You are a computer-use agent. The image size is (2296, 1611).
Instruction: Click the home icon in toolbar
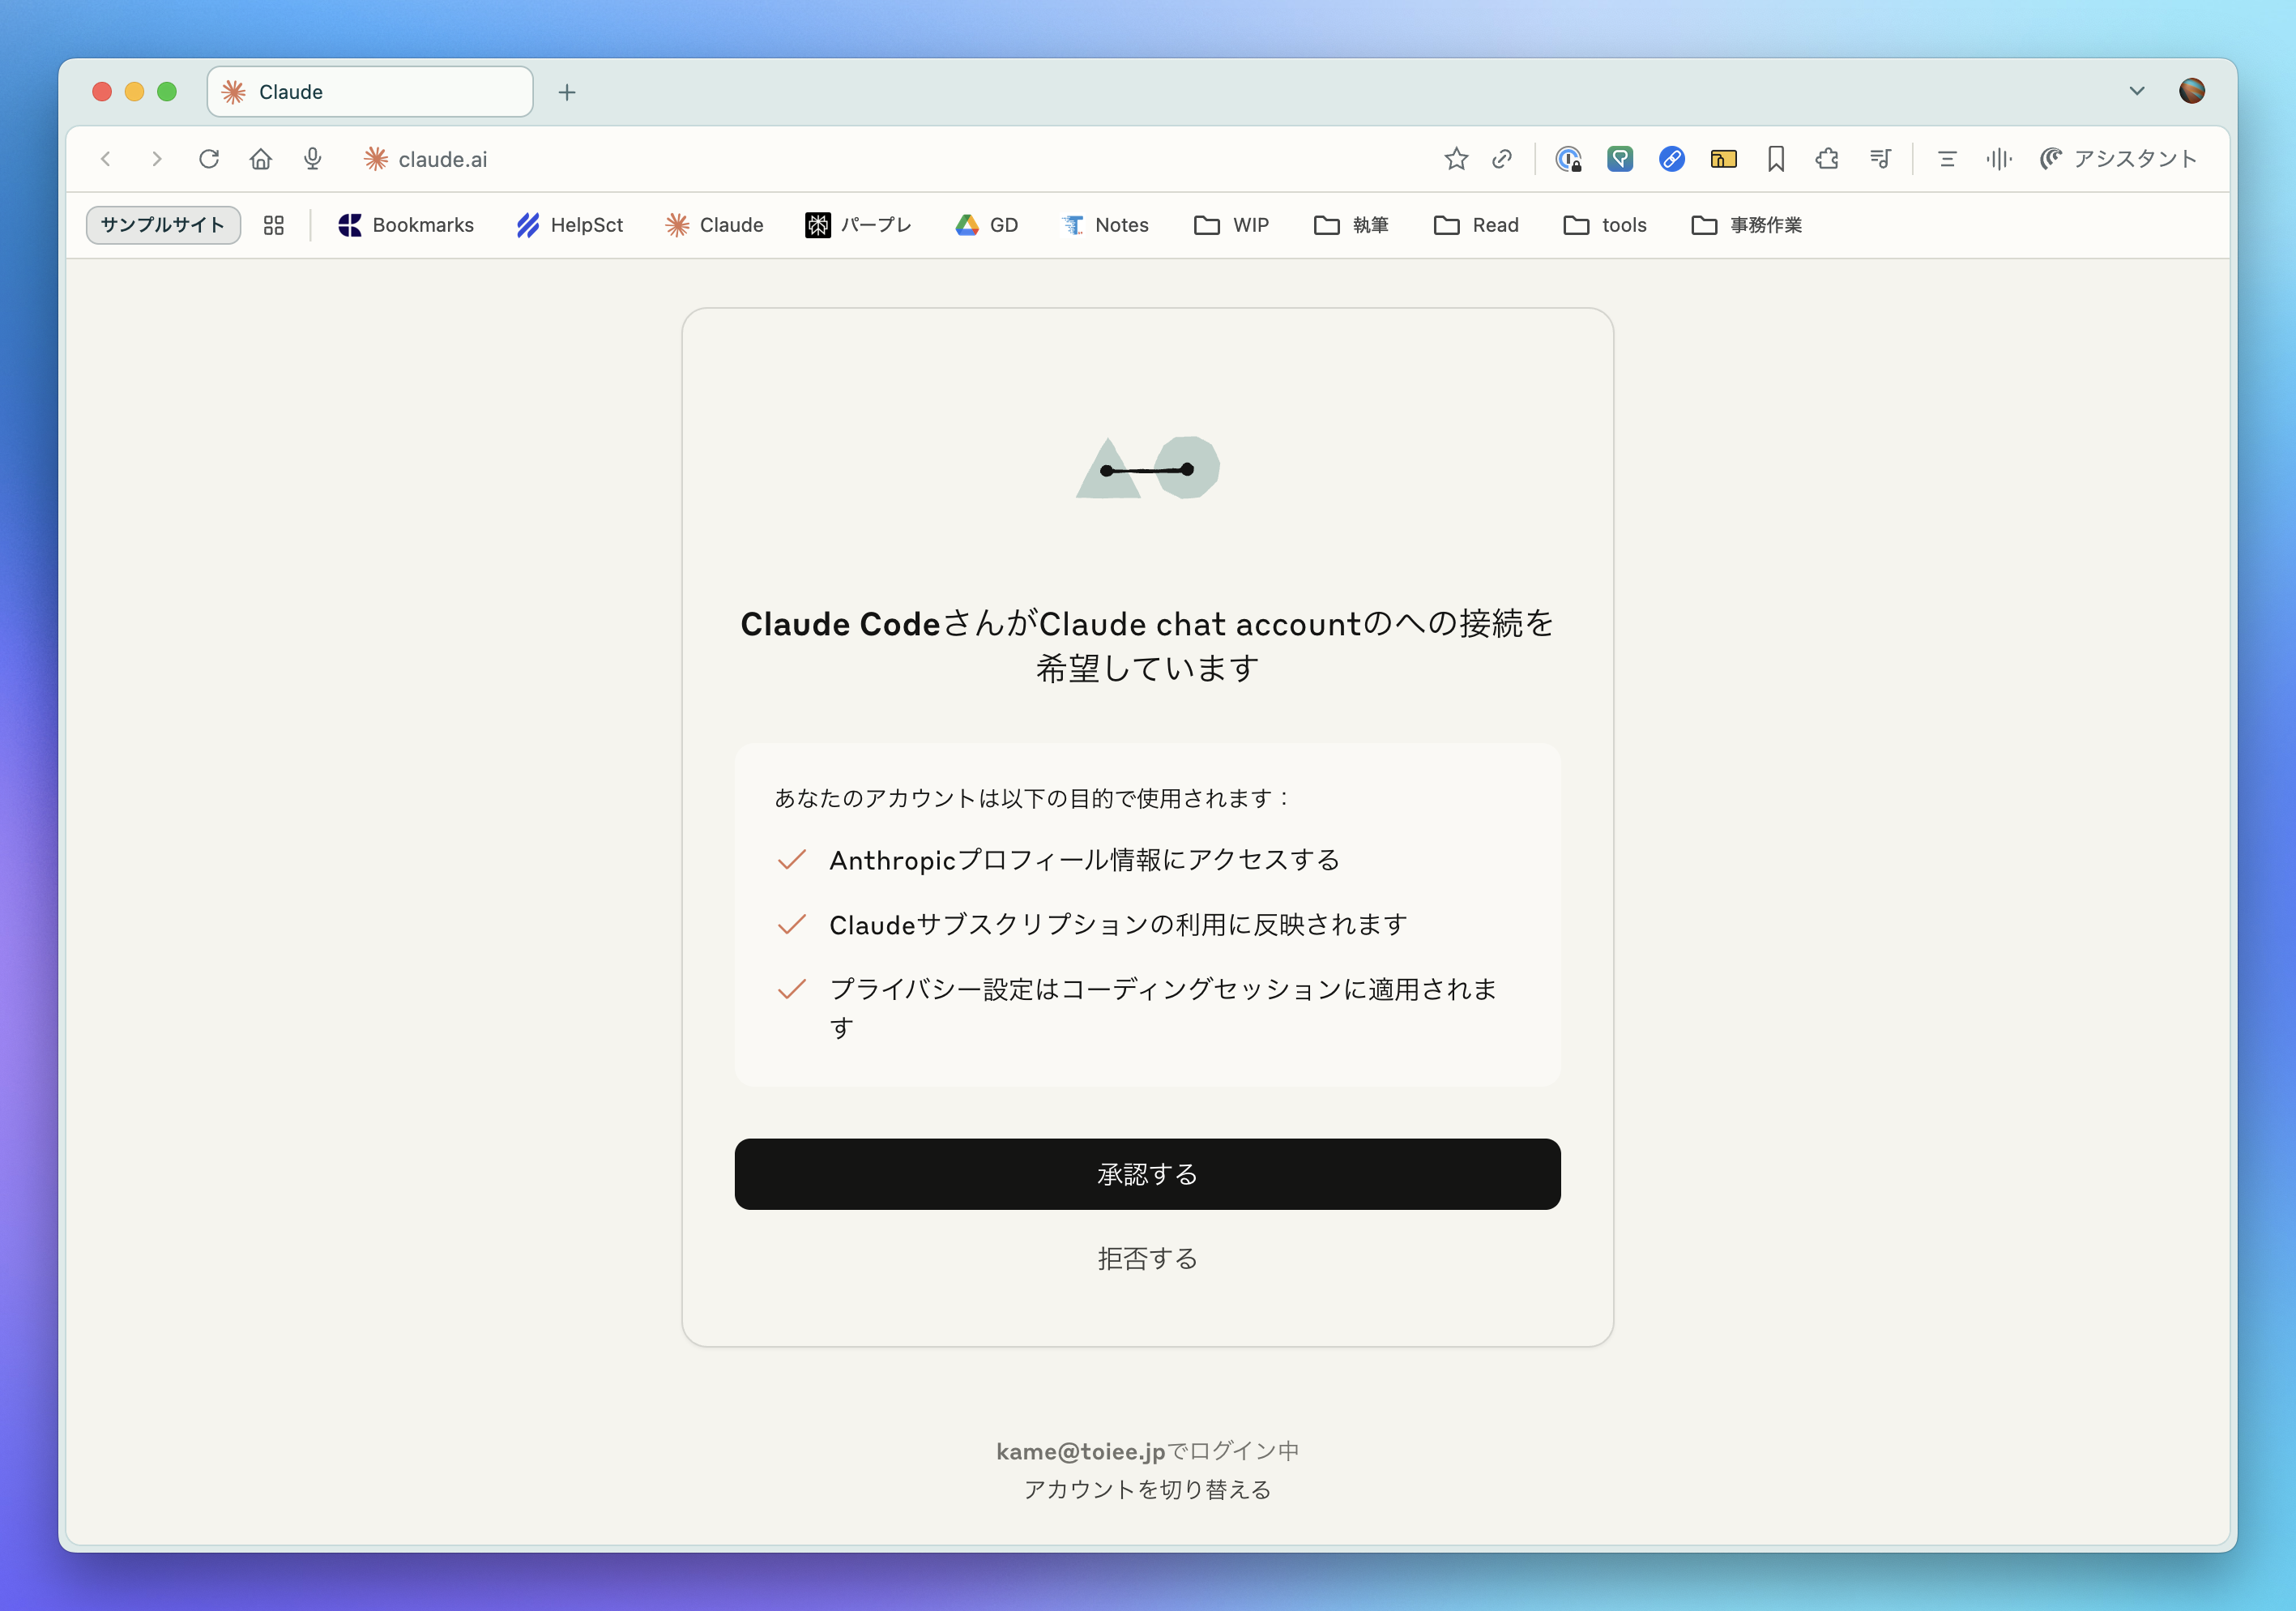260,159
